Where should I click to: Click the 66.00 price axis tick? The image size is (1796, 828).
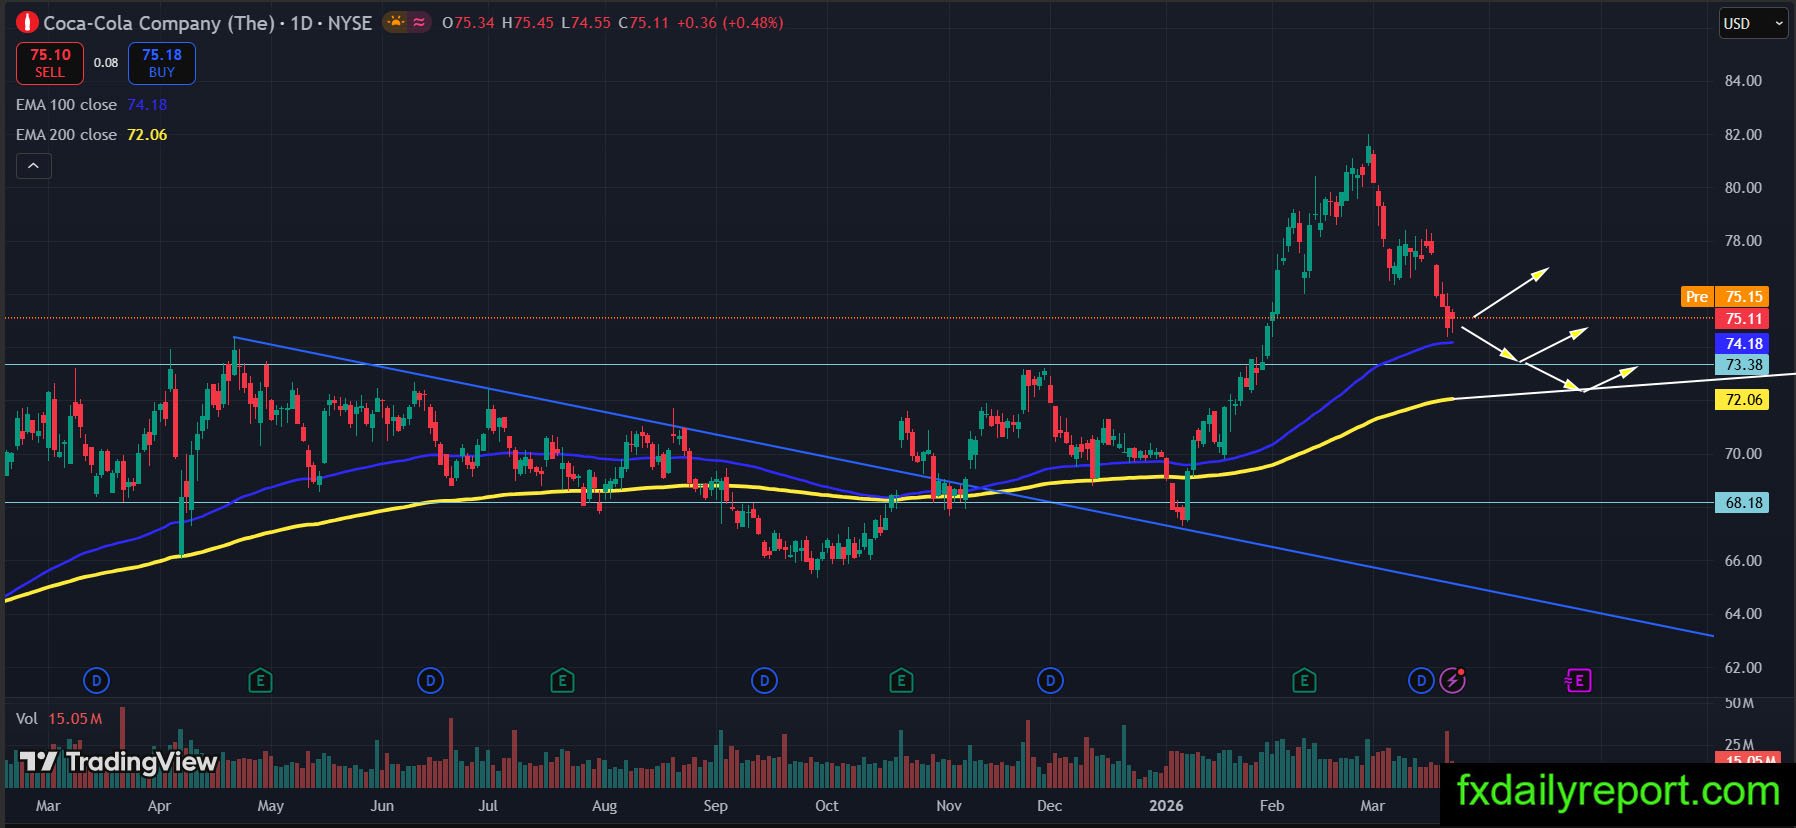[1743, 560]
